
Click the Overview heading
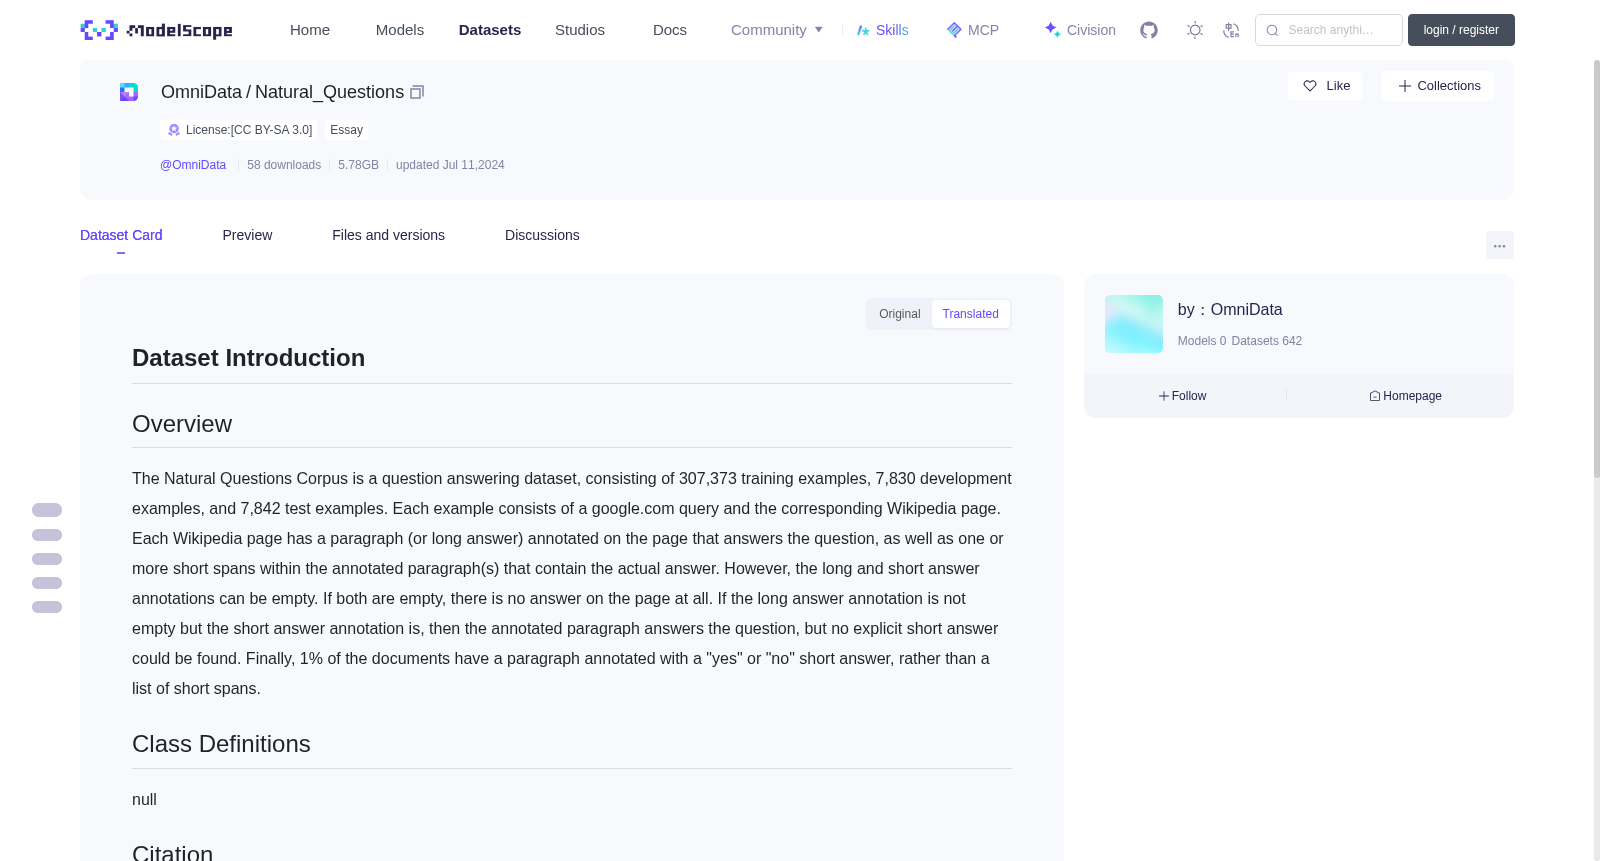[x=182, y=424]
